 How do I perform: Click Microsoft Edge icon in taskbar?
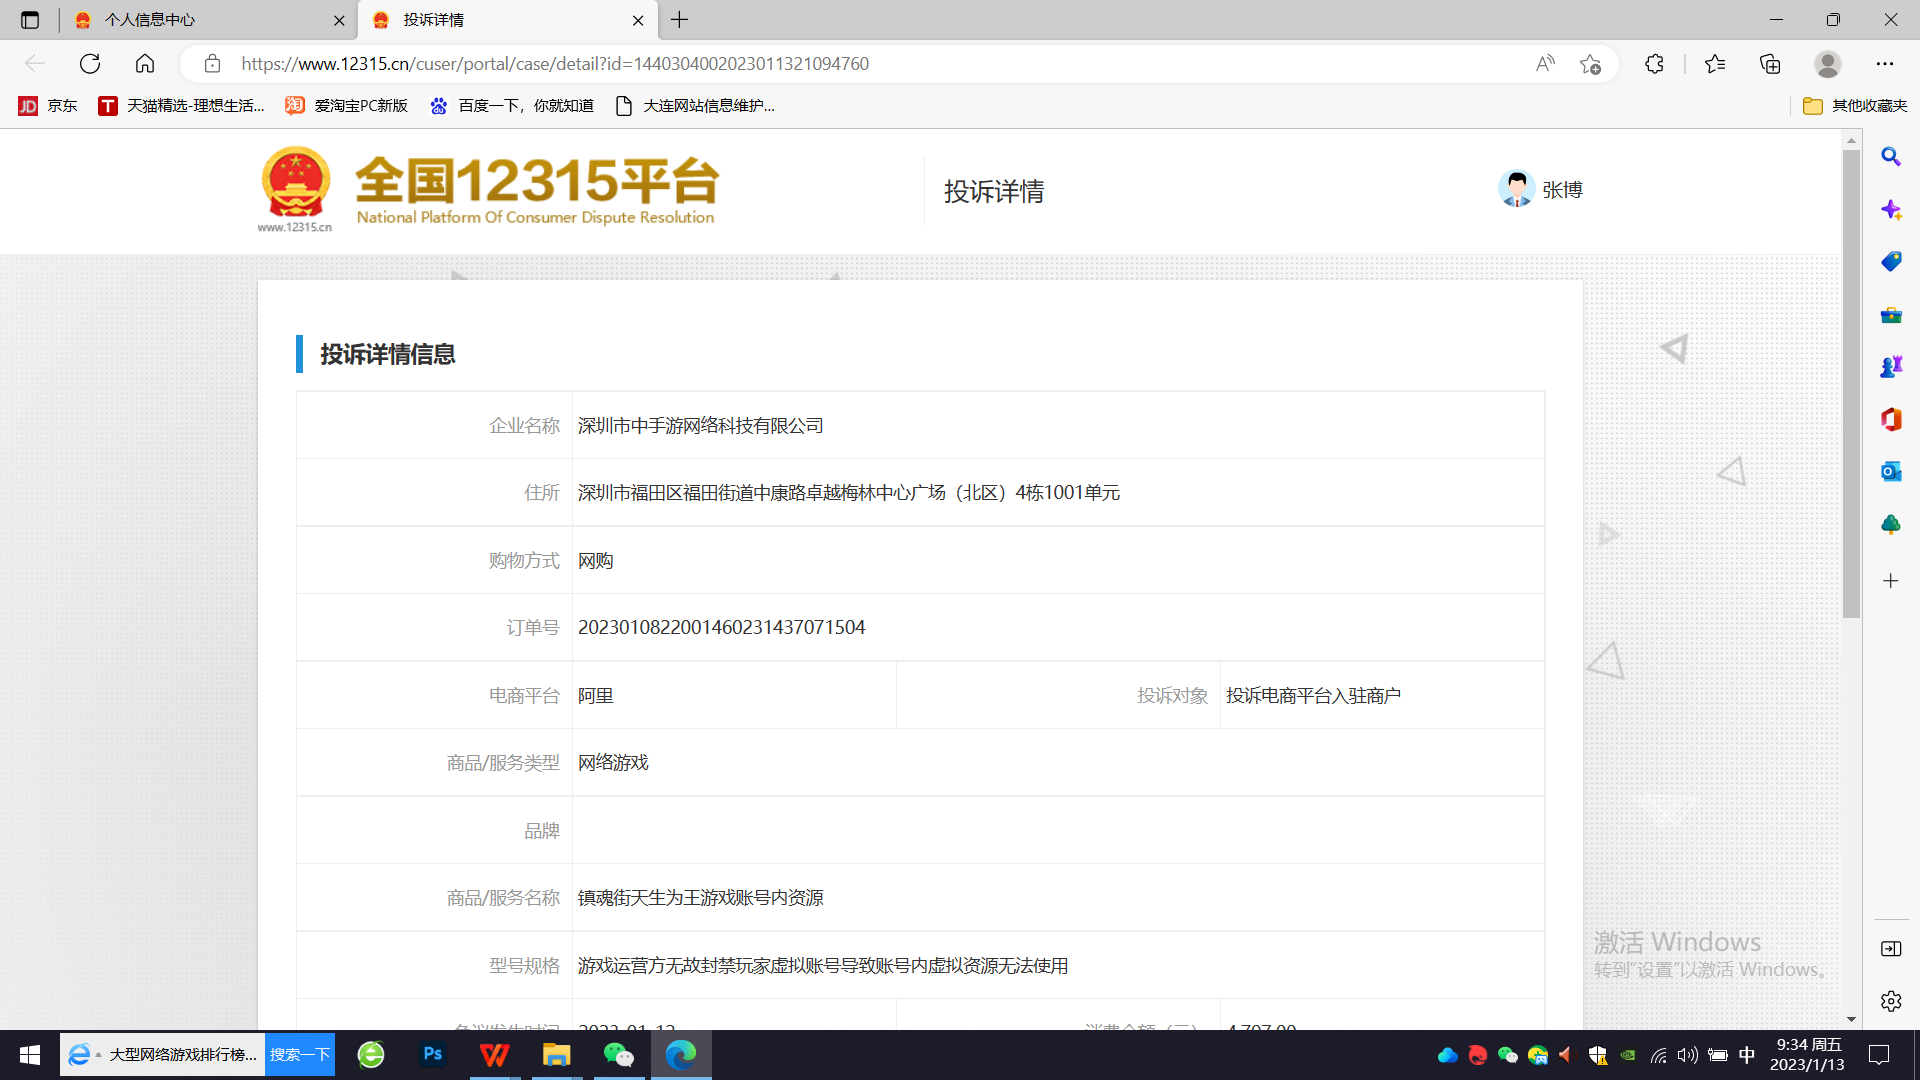pyautogui.click(x=681, y=1054)
